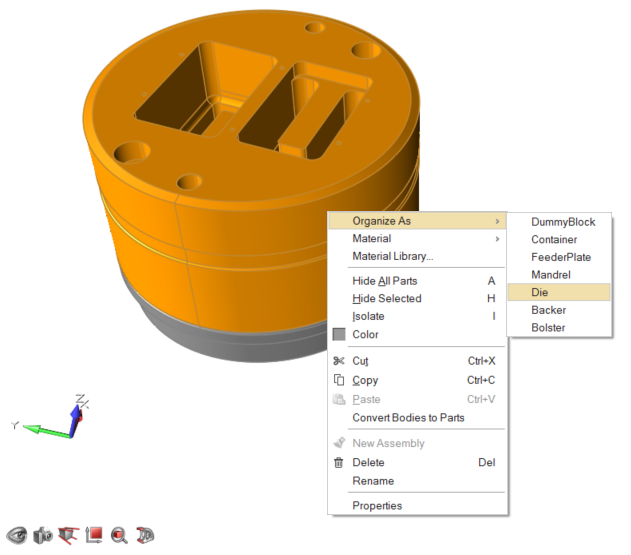Screen dimensions: 631x555
Task: Isolate the selected part
Action: click(368, 316)
